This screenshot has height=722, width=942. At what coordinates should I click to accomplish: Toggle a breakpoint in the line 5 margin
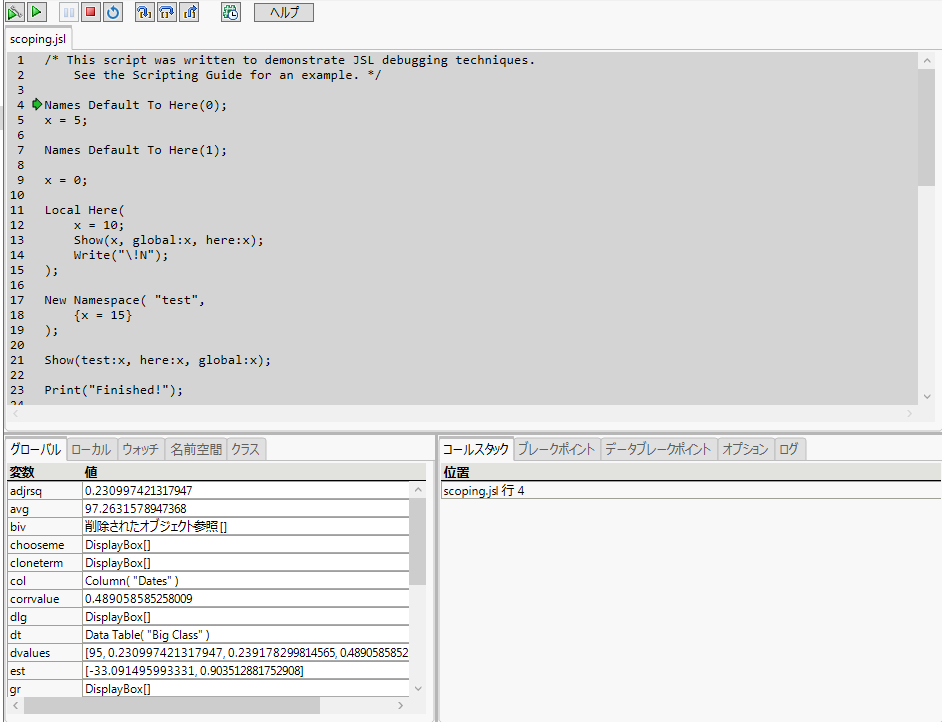[36, 120]
